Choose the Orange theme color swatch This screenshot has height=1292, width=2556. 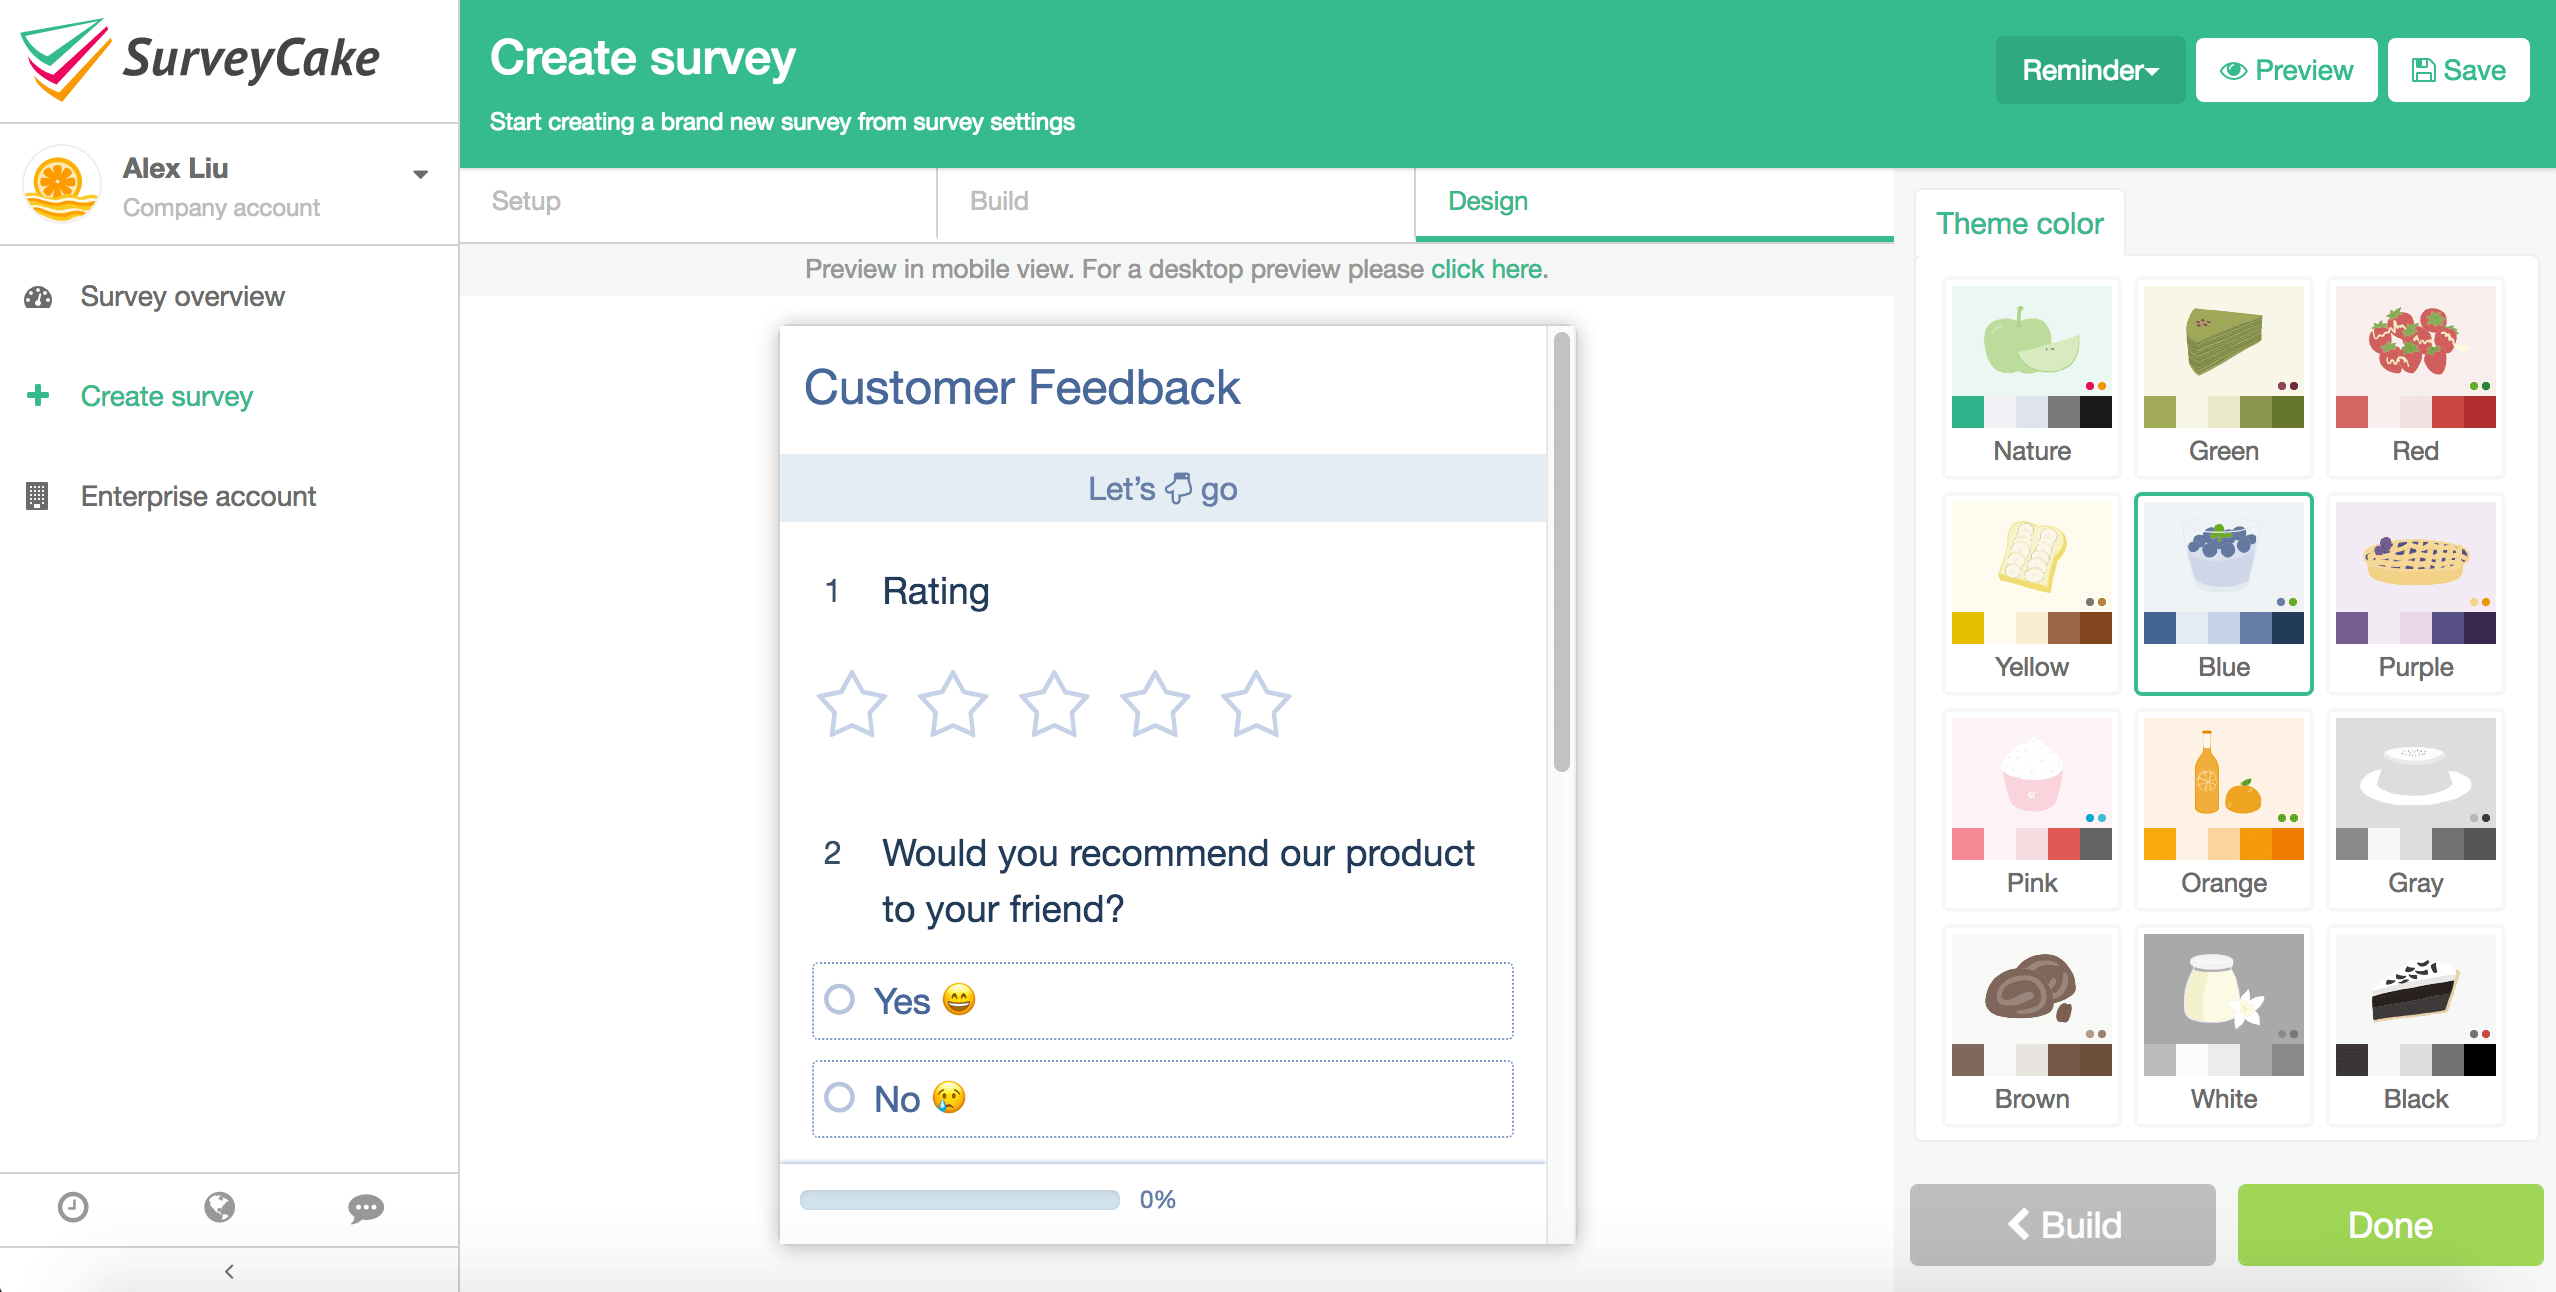(2223, 810)
